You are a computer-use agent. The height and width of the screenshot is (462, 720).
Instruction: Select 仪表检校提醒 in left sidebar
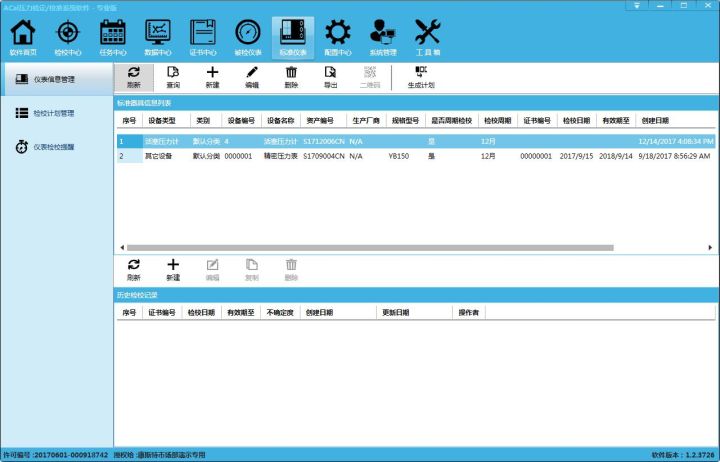(x=54, y=147)
